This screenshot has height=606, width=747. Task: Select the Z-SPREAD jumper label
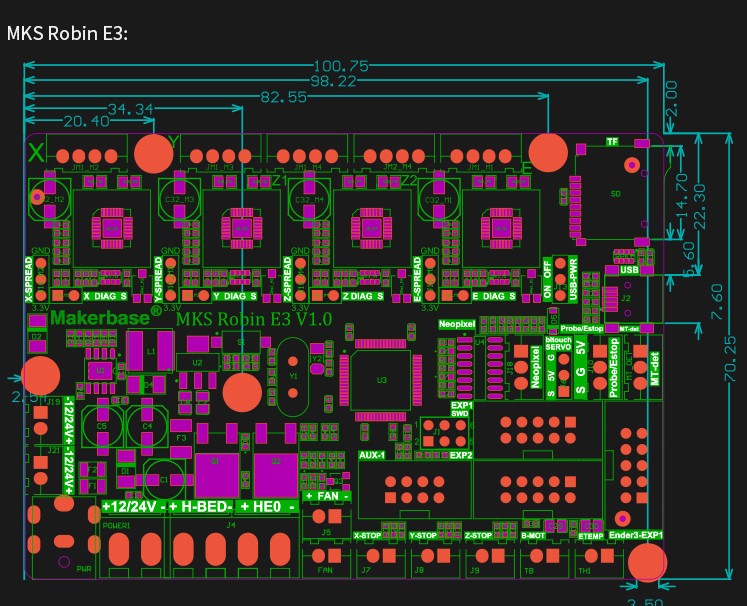(x=287, y=279)
